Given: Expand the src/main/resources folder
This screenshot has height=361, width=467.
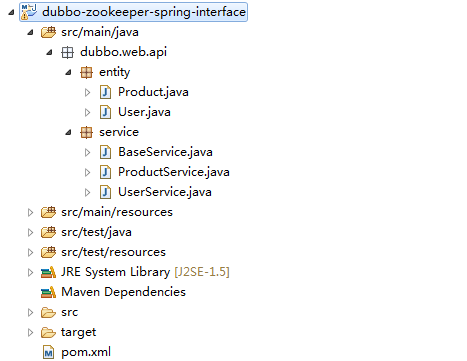Looking at the screenshot, I should click(30, 212).
